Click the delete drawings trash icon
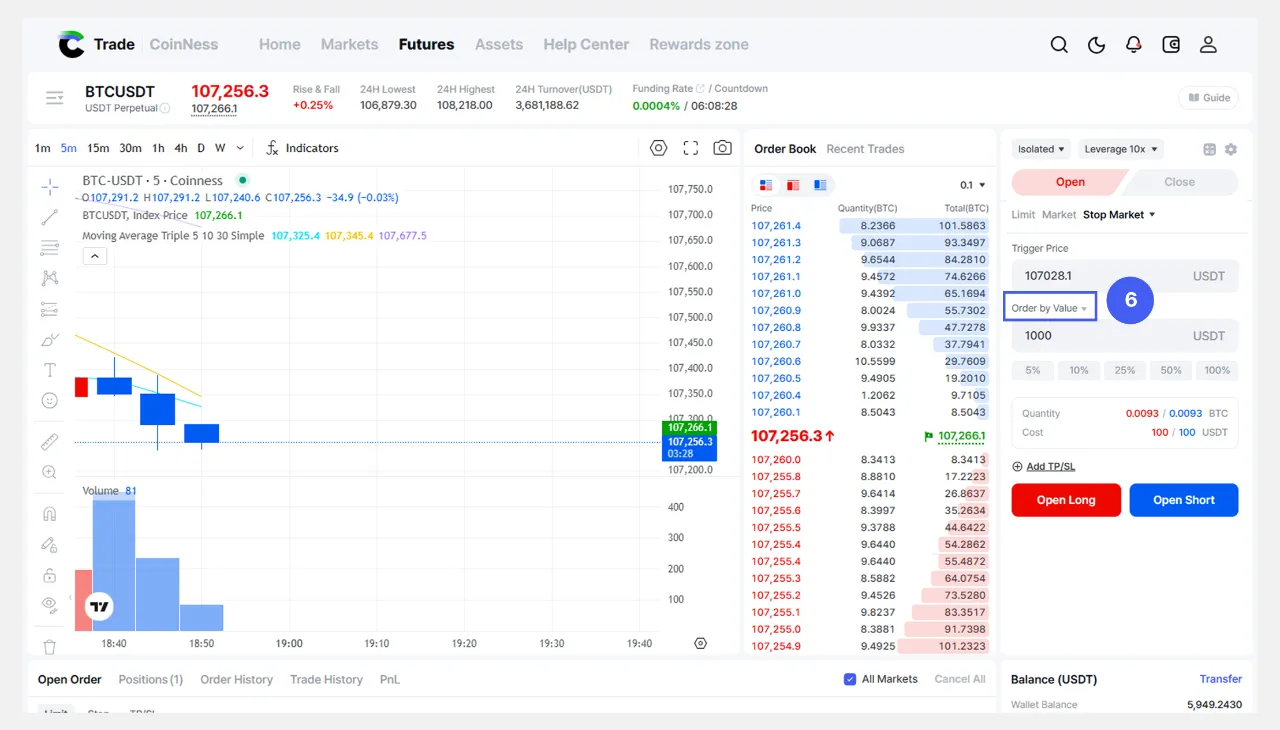Image resolution: width=1280 pixels, height=730 pixels. pyautogui.click(x=50, y=647)
